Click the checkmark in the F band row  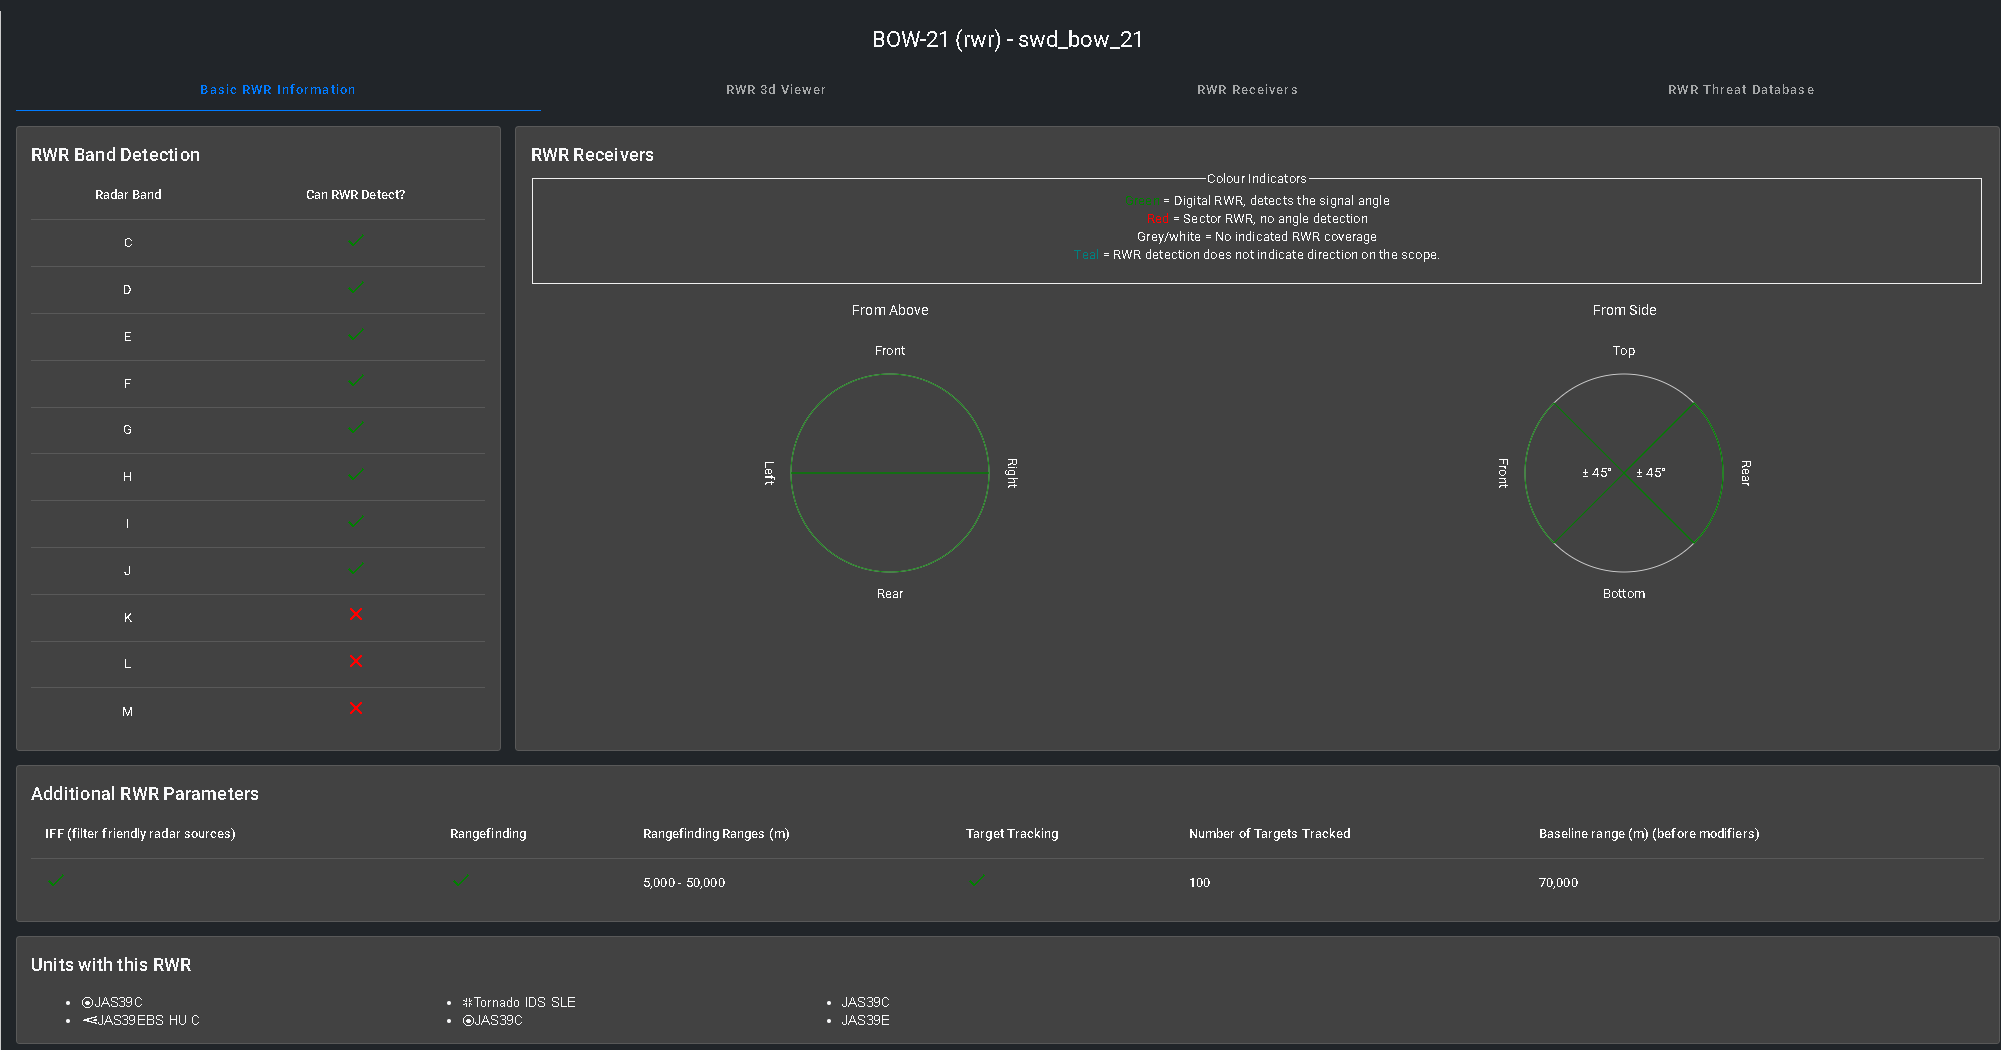(x=356, y=381)
